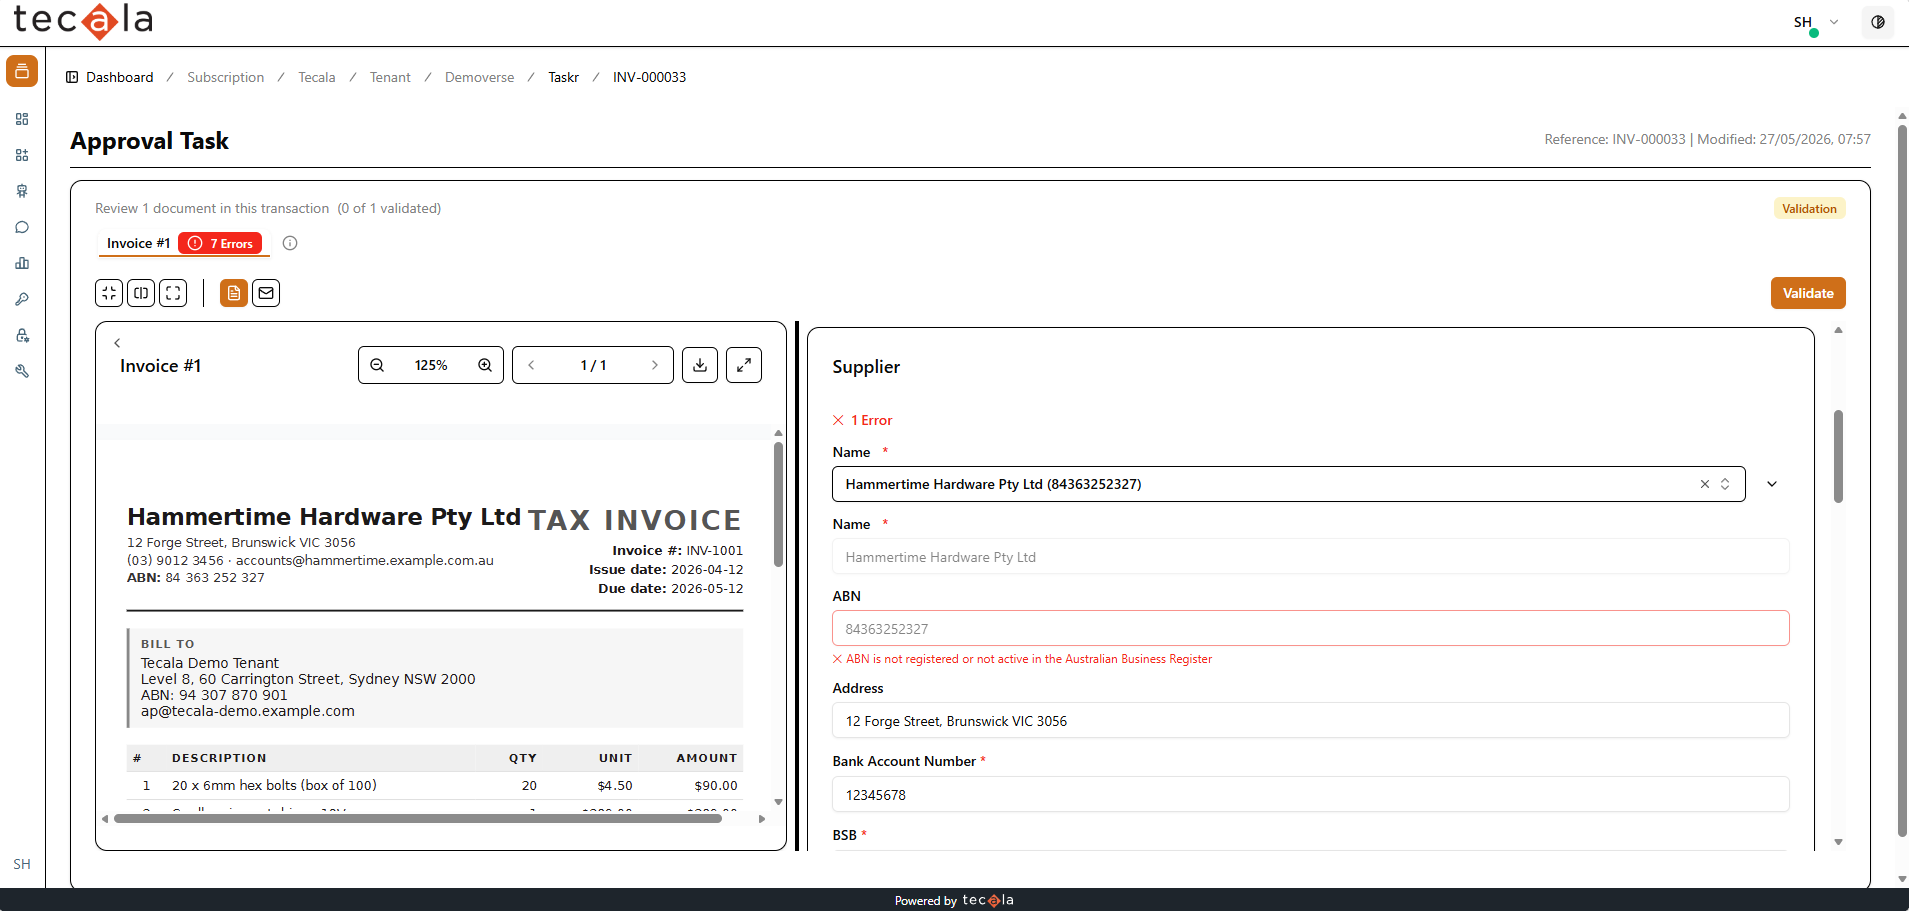Click the Validation status badge
Image resolution: width=1909 pixels, height=911 pixels.
point(1809,208)
